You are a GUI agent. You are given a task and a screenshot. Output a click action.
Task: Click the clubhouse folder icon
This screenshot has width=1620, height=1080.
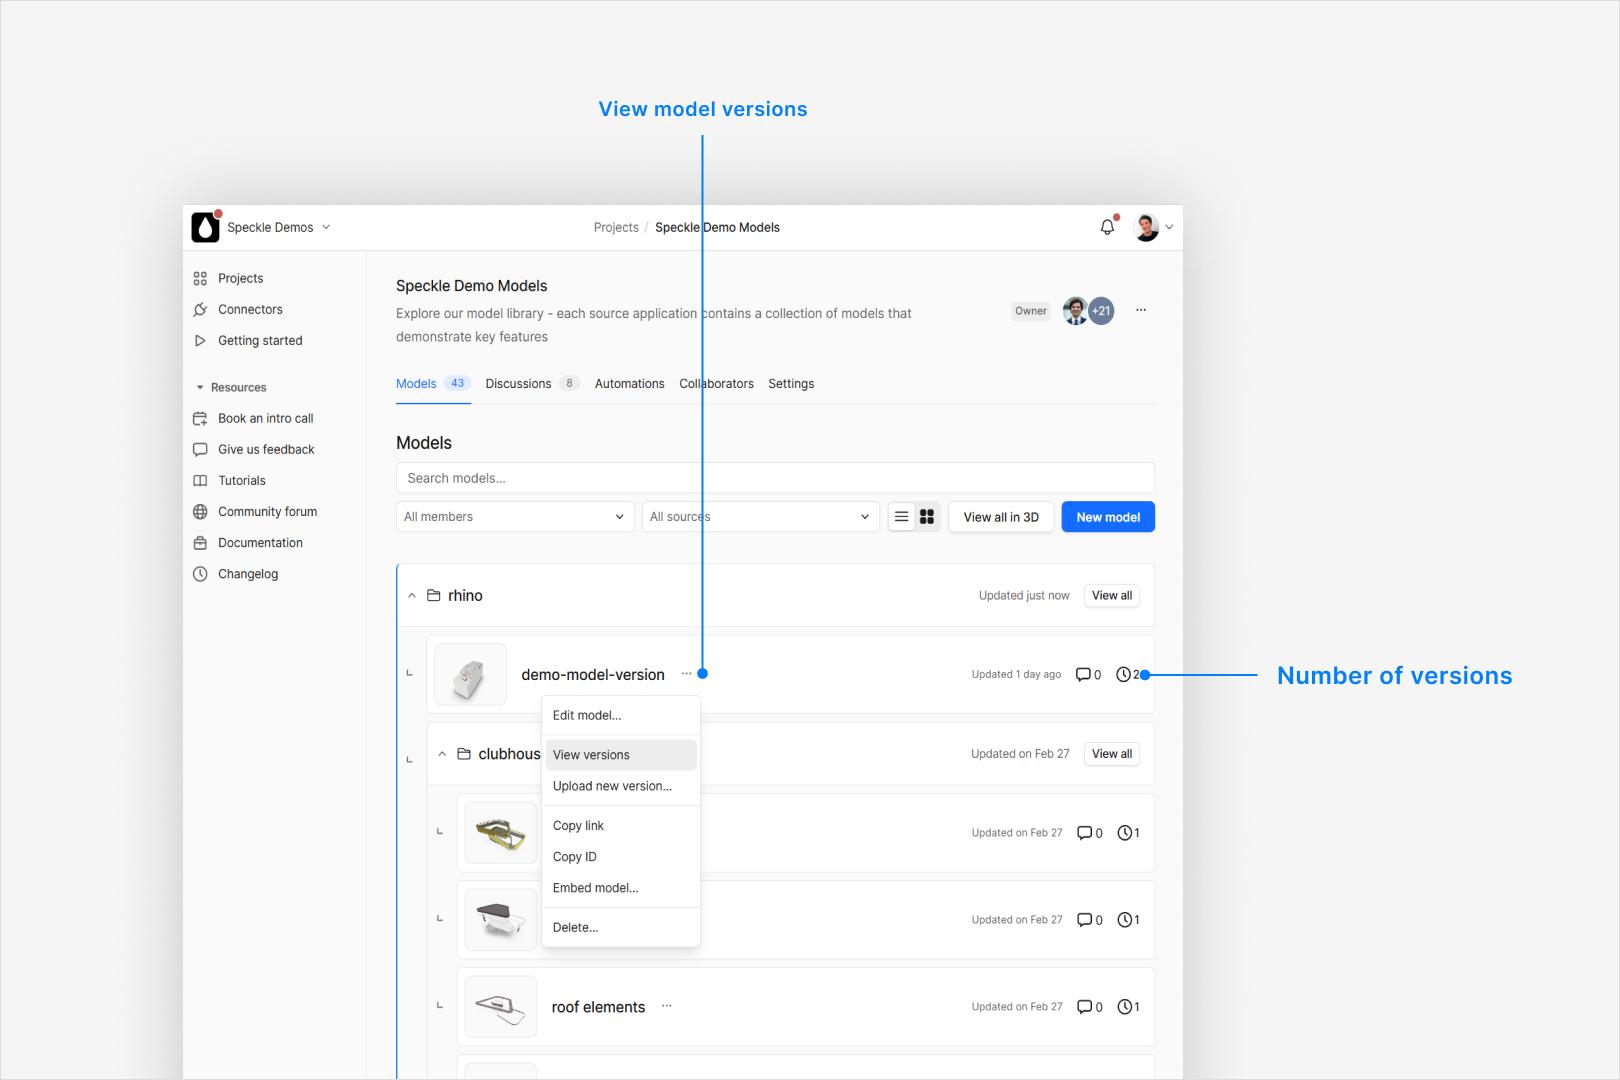pyautogui.click(x=464, y=753)
